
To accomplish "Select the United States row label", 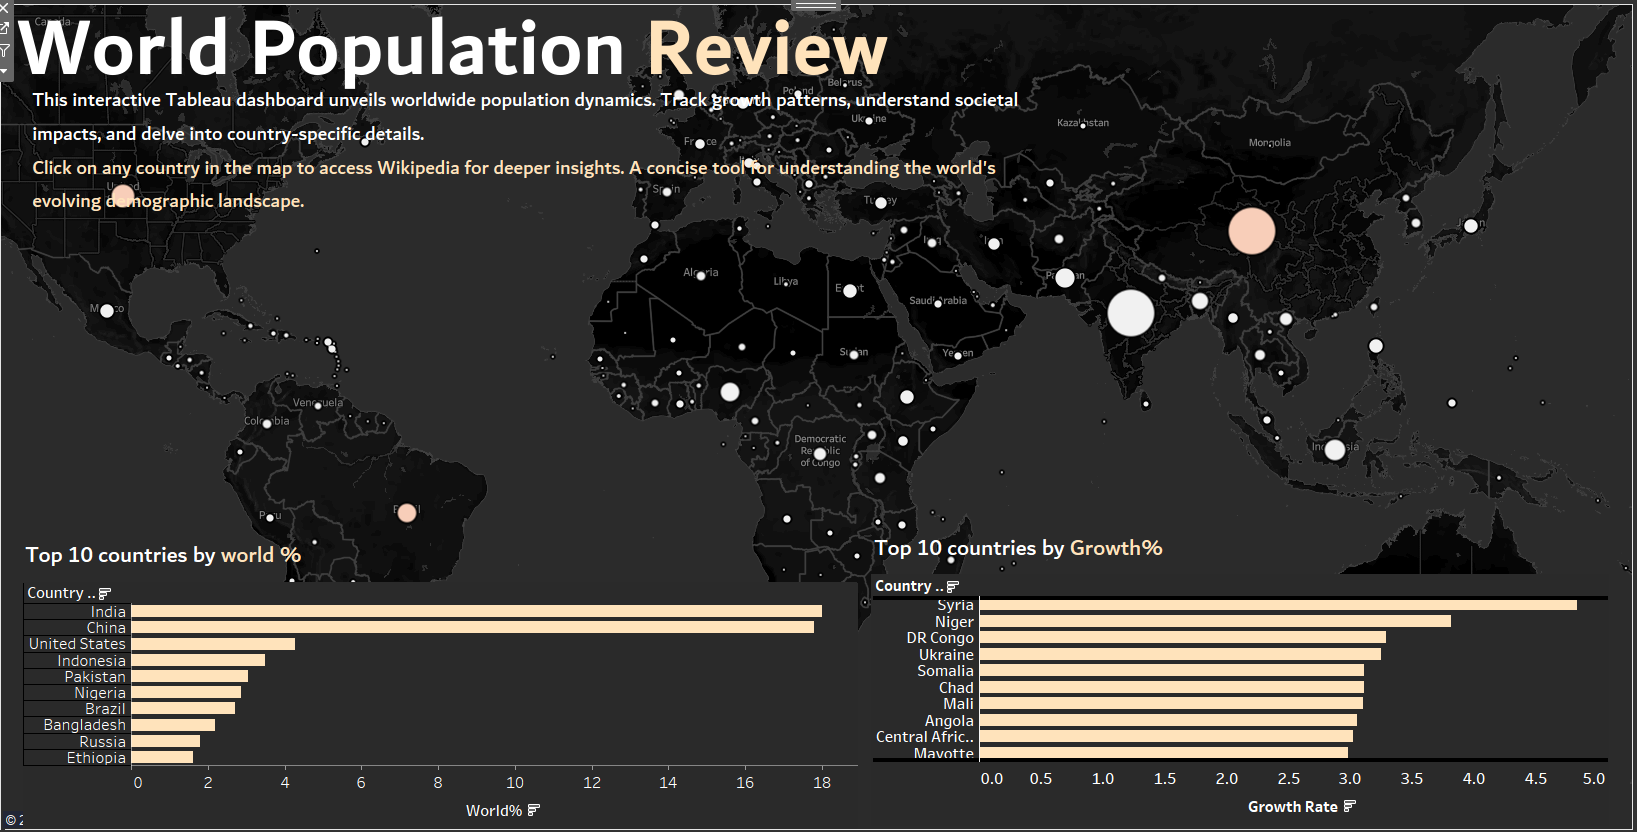I will (77, 644).
